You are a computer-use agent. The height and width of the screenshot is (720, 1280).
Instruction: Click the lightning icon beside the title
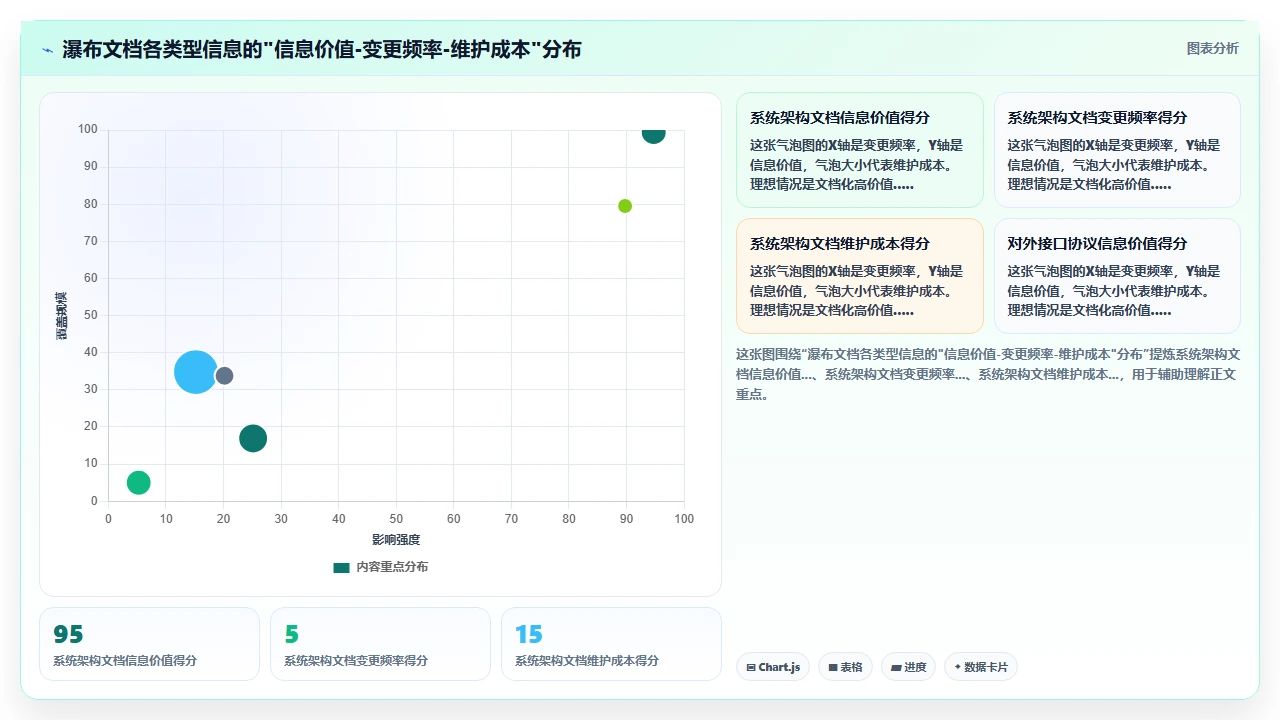click(x=47, y=50)
